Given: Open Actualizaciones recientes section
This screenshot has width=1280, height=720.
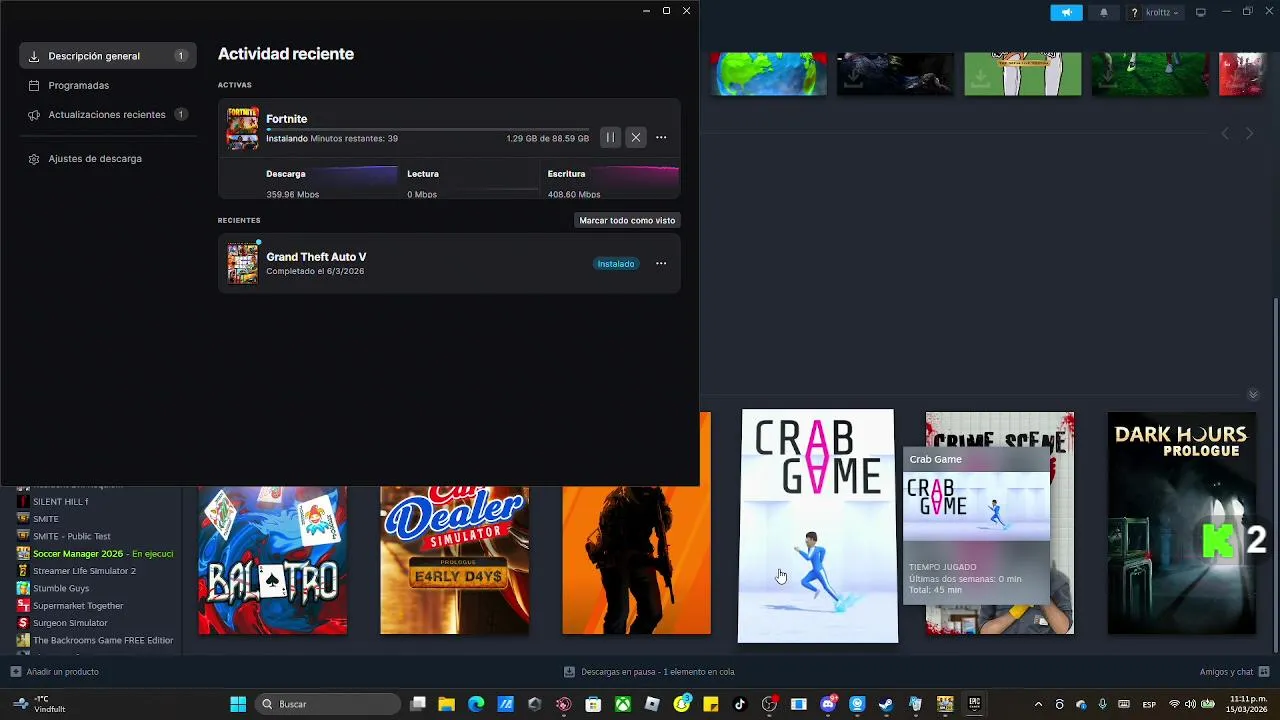Looking at the screenshot, I should 107,114.
